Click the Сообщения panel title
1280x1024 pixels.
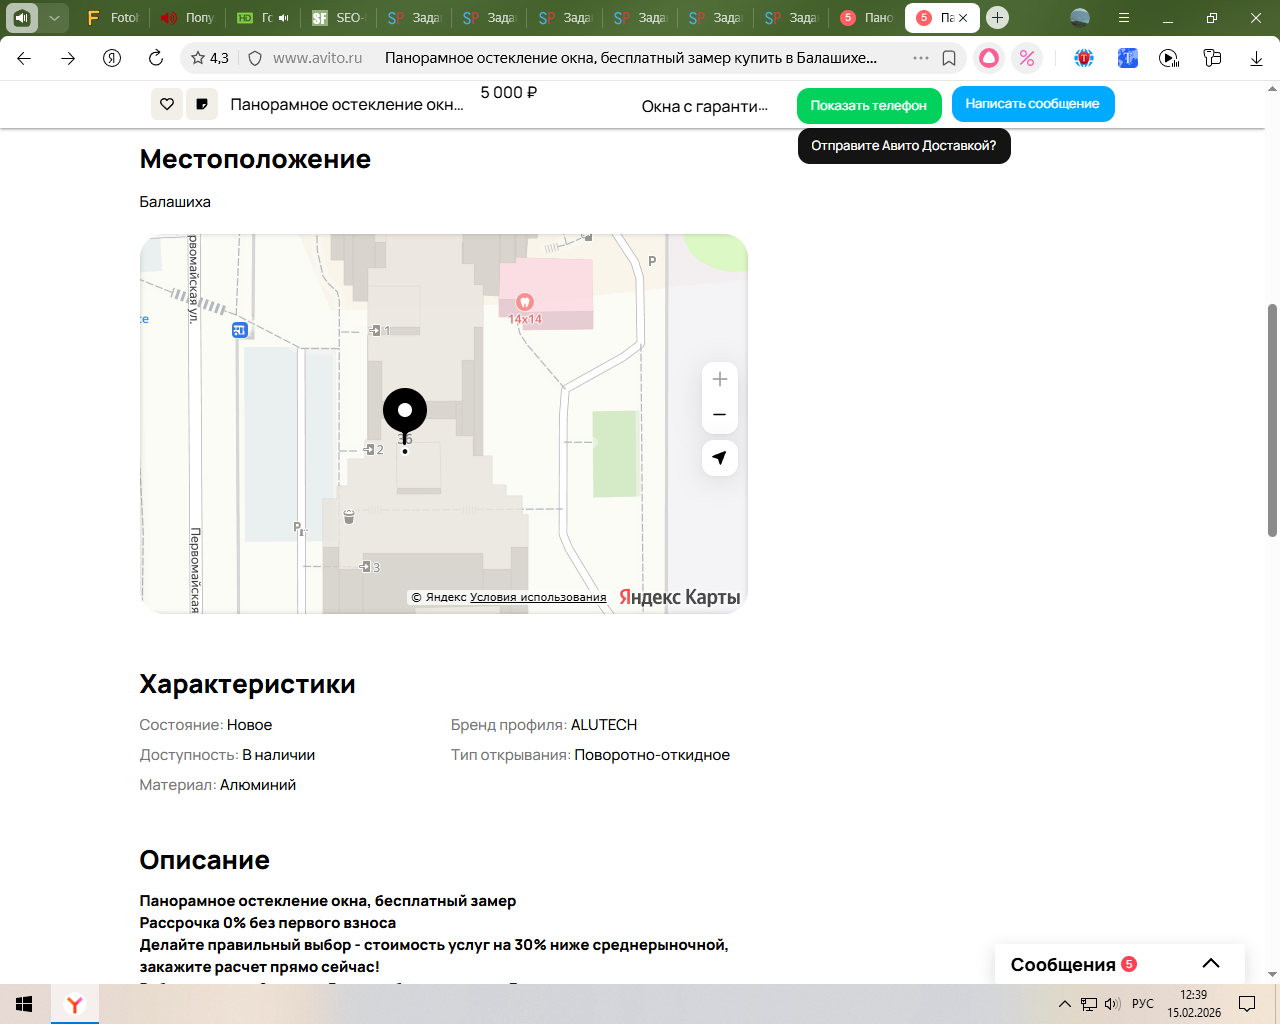[x=1063, y=965]
